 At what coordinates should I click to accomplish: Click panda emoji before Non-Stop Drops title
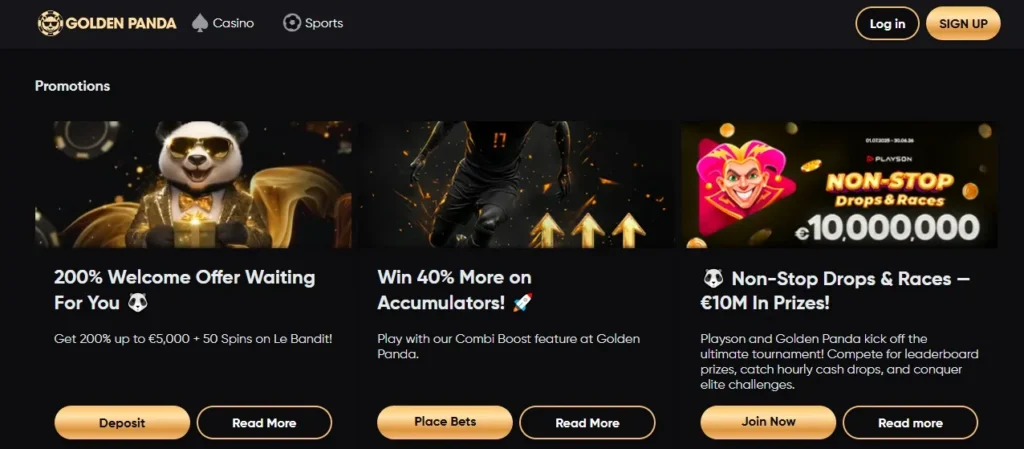[x=713, y=279]
